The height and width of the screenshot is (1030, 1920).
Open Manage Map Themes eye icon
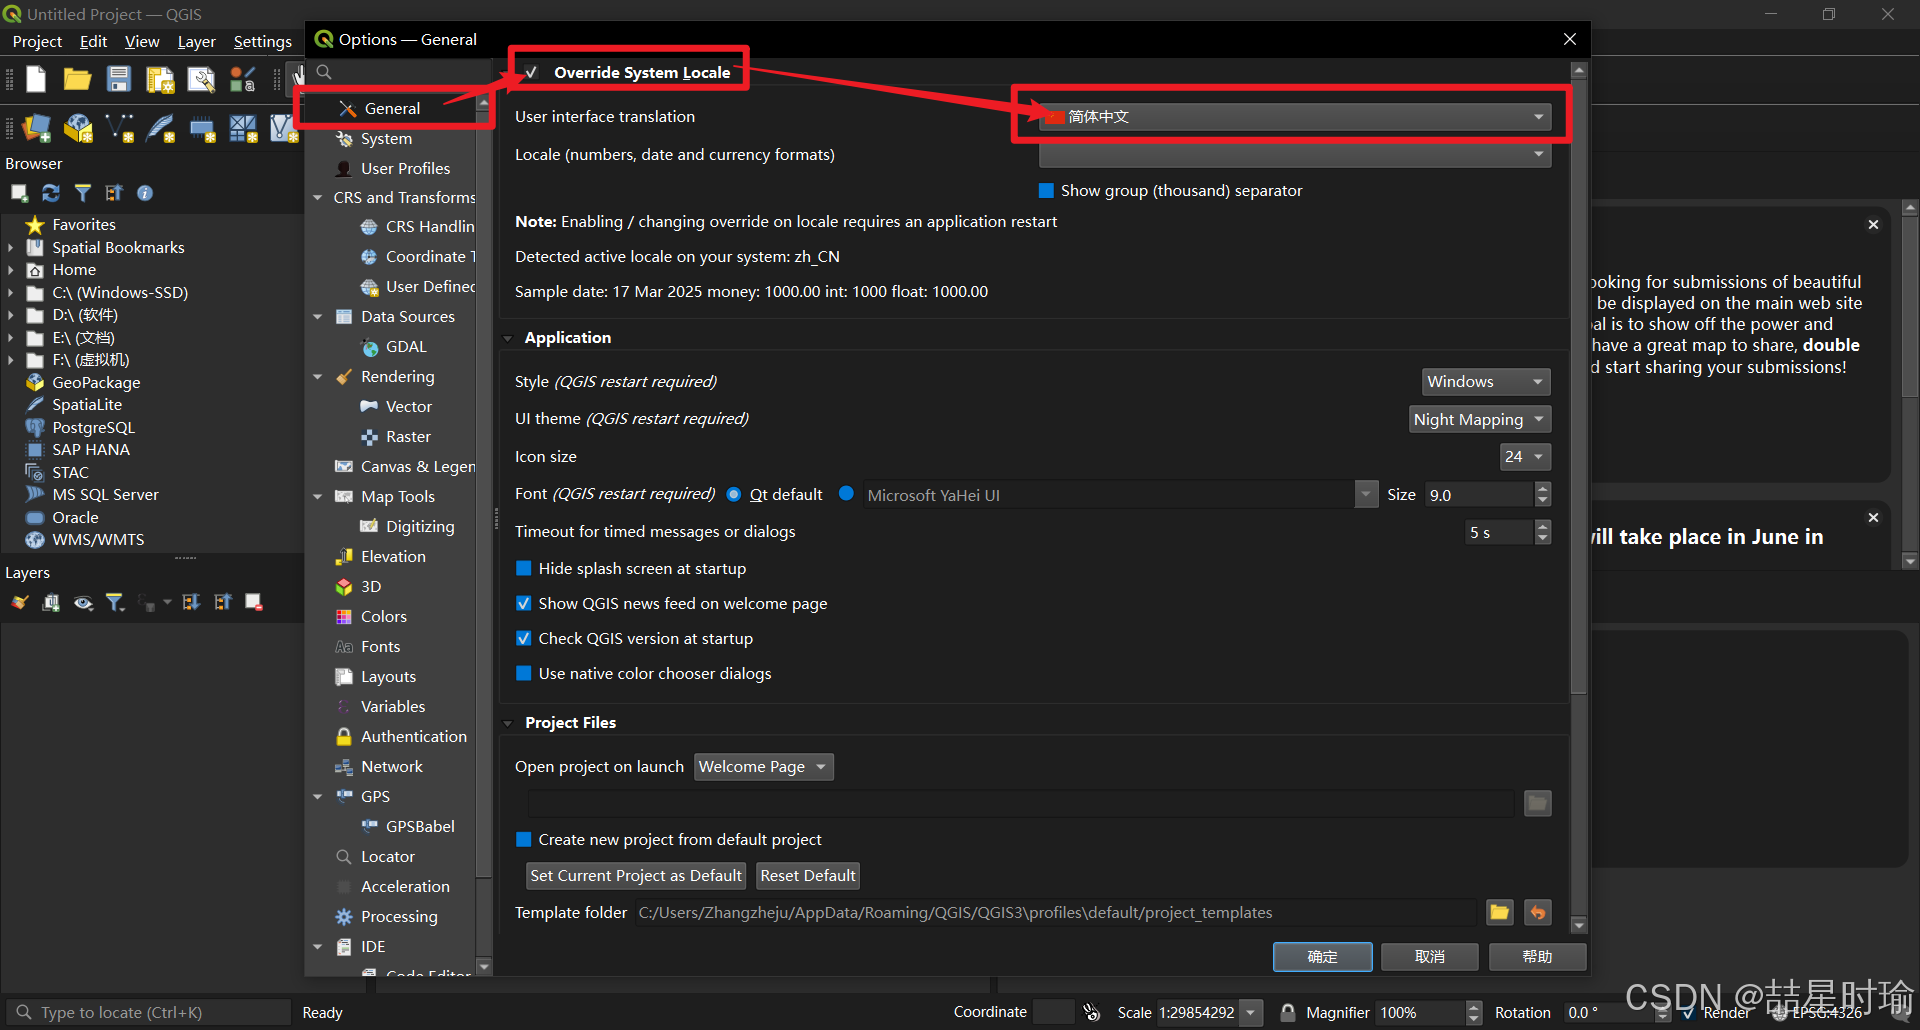point(83,602)
